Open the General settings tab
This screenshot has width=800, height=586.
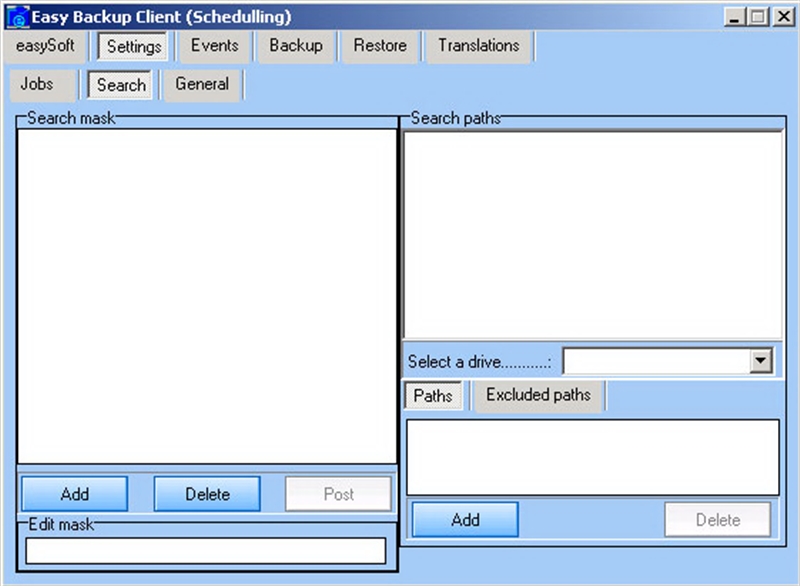(202, 85)
